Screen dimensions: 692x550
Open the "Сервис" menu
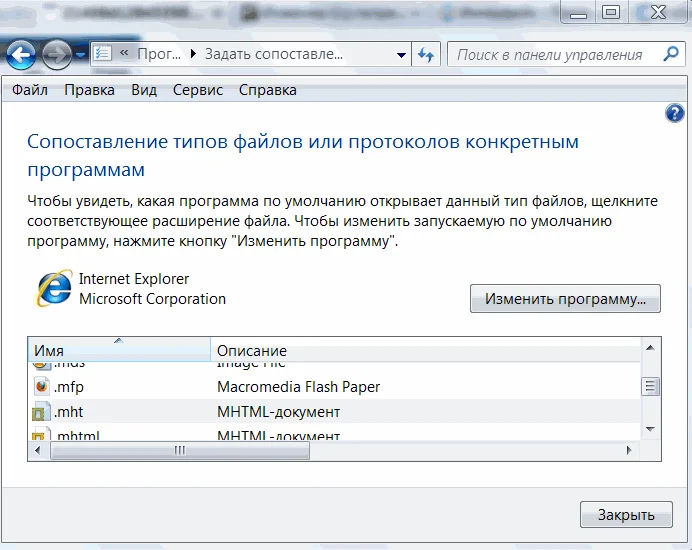[x=198, y=90]
